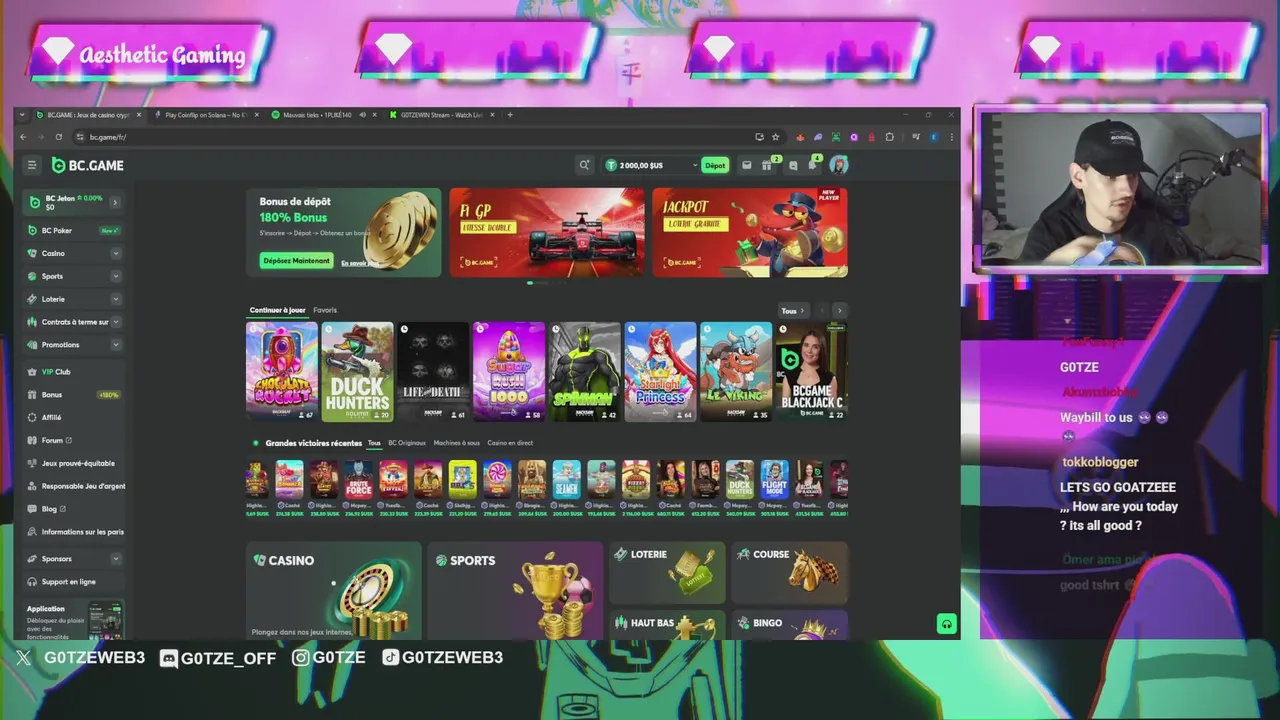Expand the Loterie sidebar section
The image size is (1280, 720).
[116, 299]
